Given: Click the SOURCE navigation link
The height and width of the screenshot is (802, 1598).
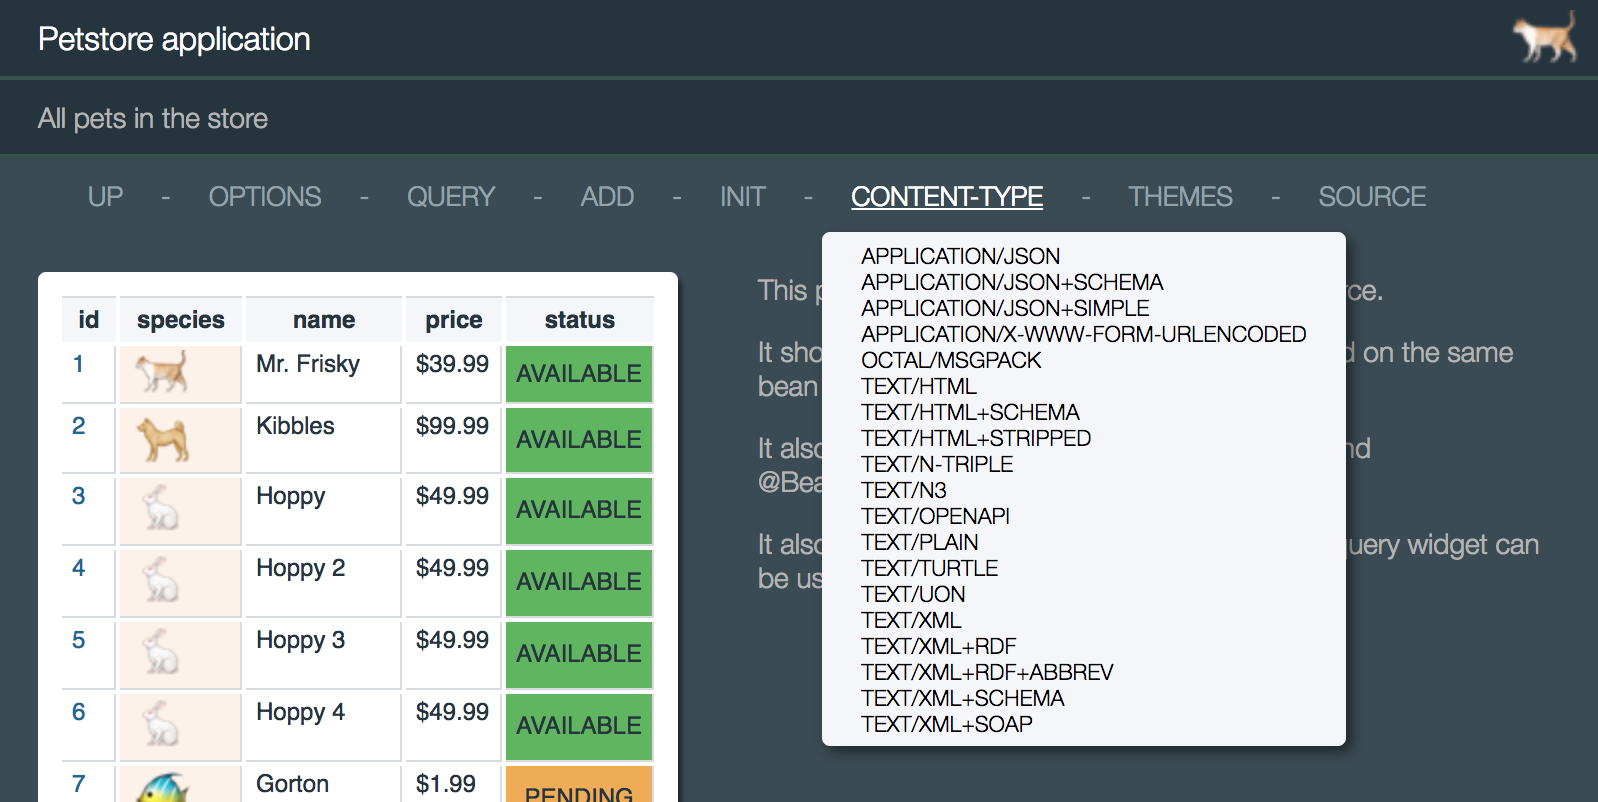Looking at the screenshot, I should tap(1371, 197).
